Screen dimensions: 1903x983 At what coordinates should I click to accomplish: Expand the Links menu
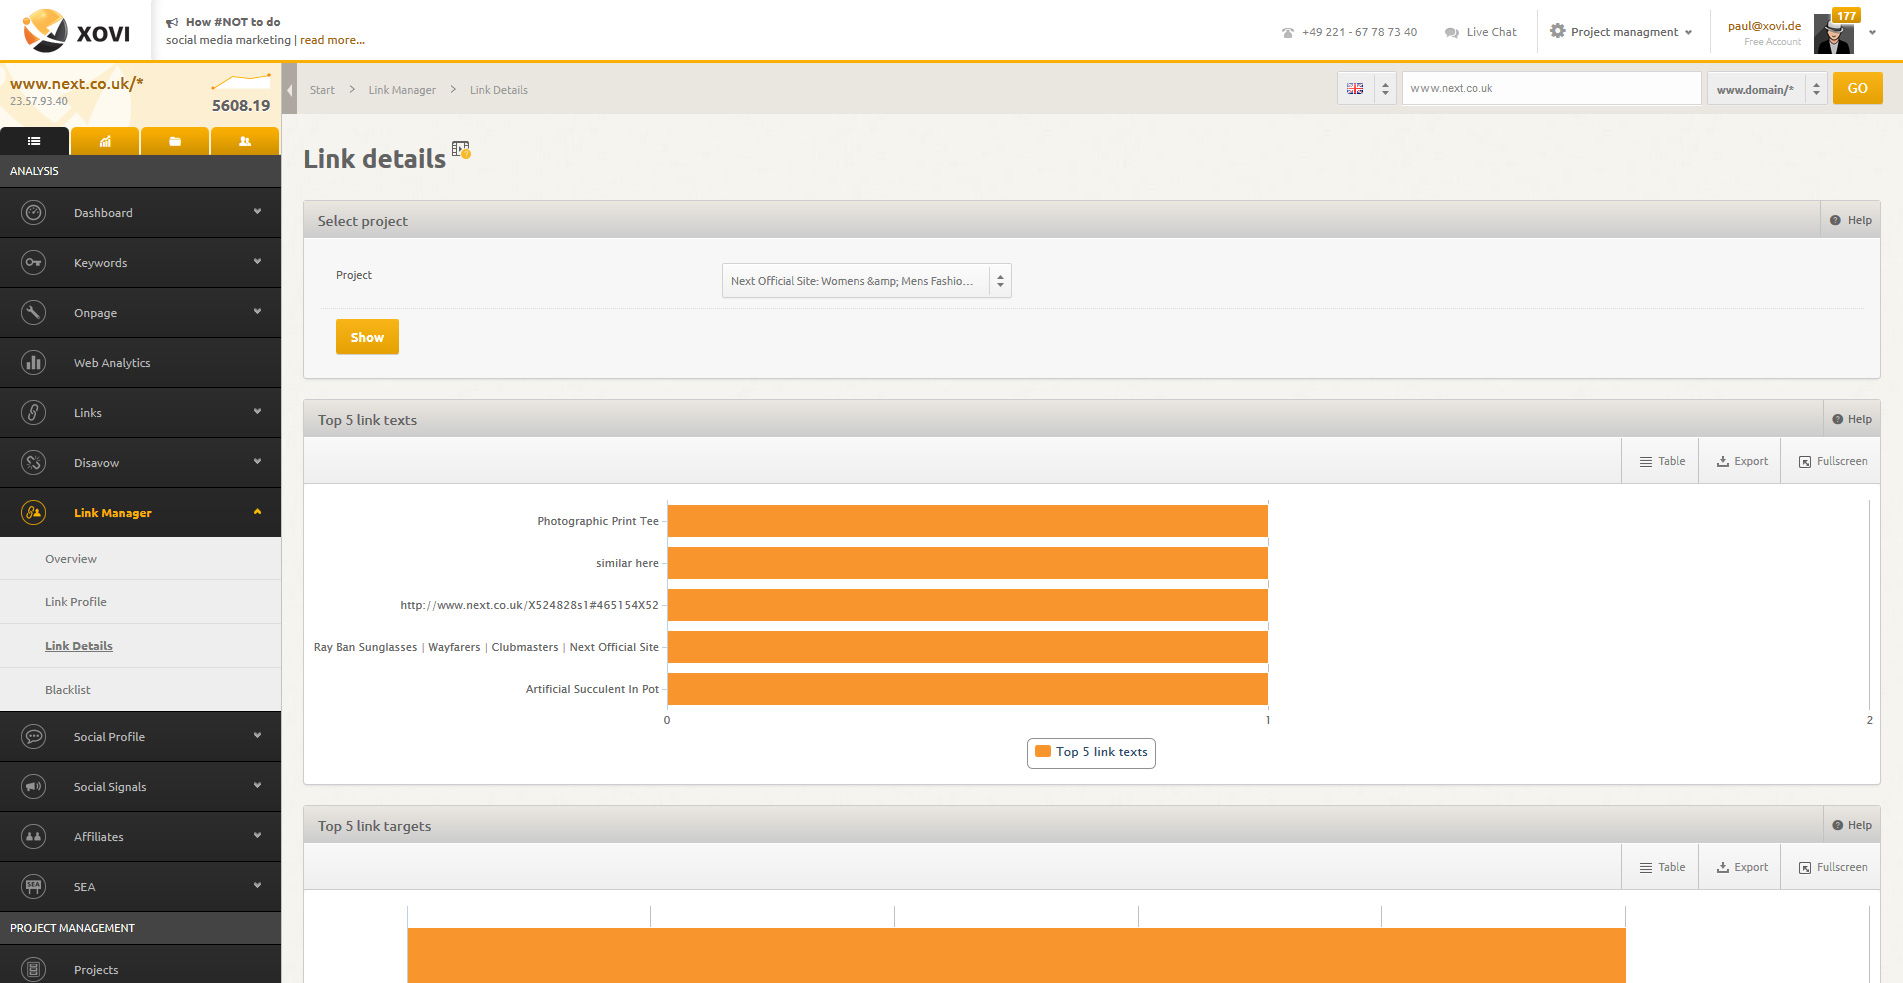[x=257, y=412]
